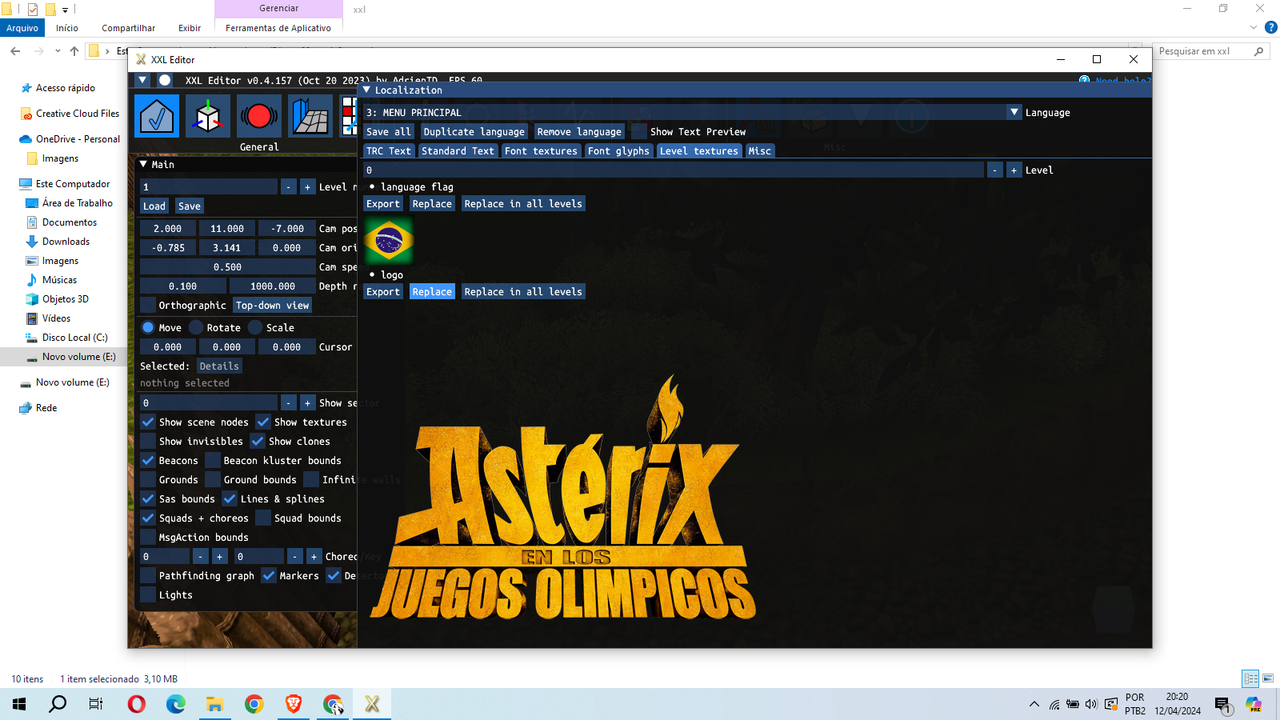Decrement Level number in Main panel
The width and height of the screenshot is (1280, 720).
tap(288, 187)
